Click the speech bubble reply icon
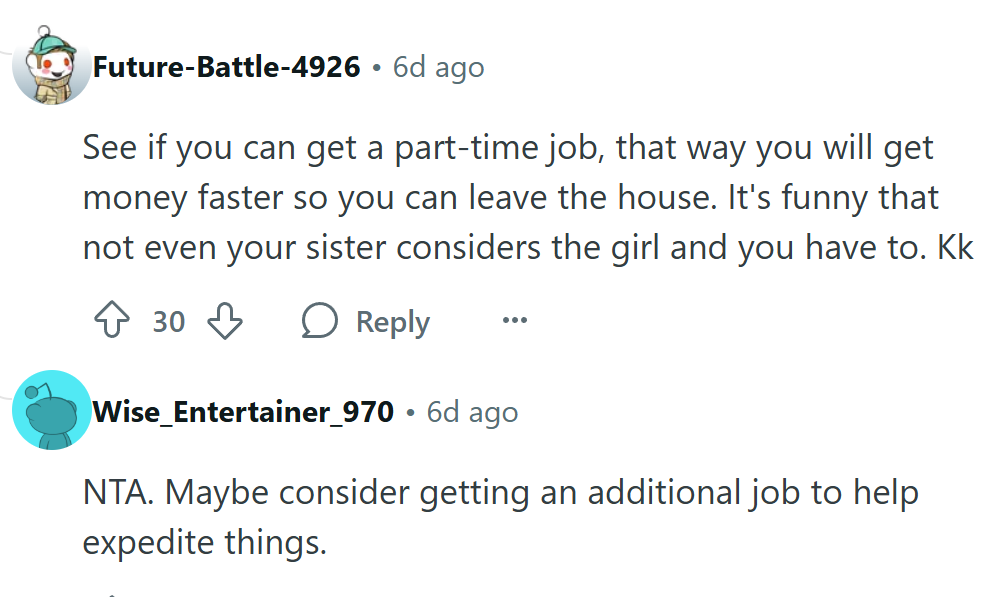Image resolution: width=985 pixels, height=597 pixels. coord(321,320)
